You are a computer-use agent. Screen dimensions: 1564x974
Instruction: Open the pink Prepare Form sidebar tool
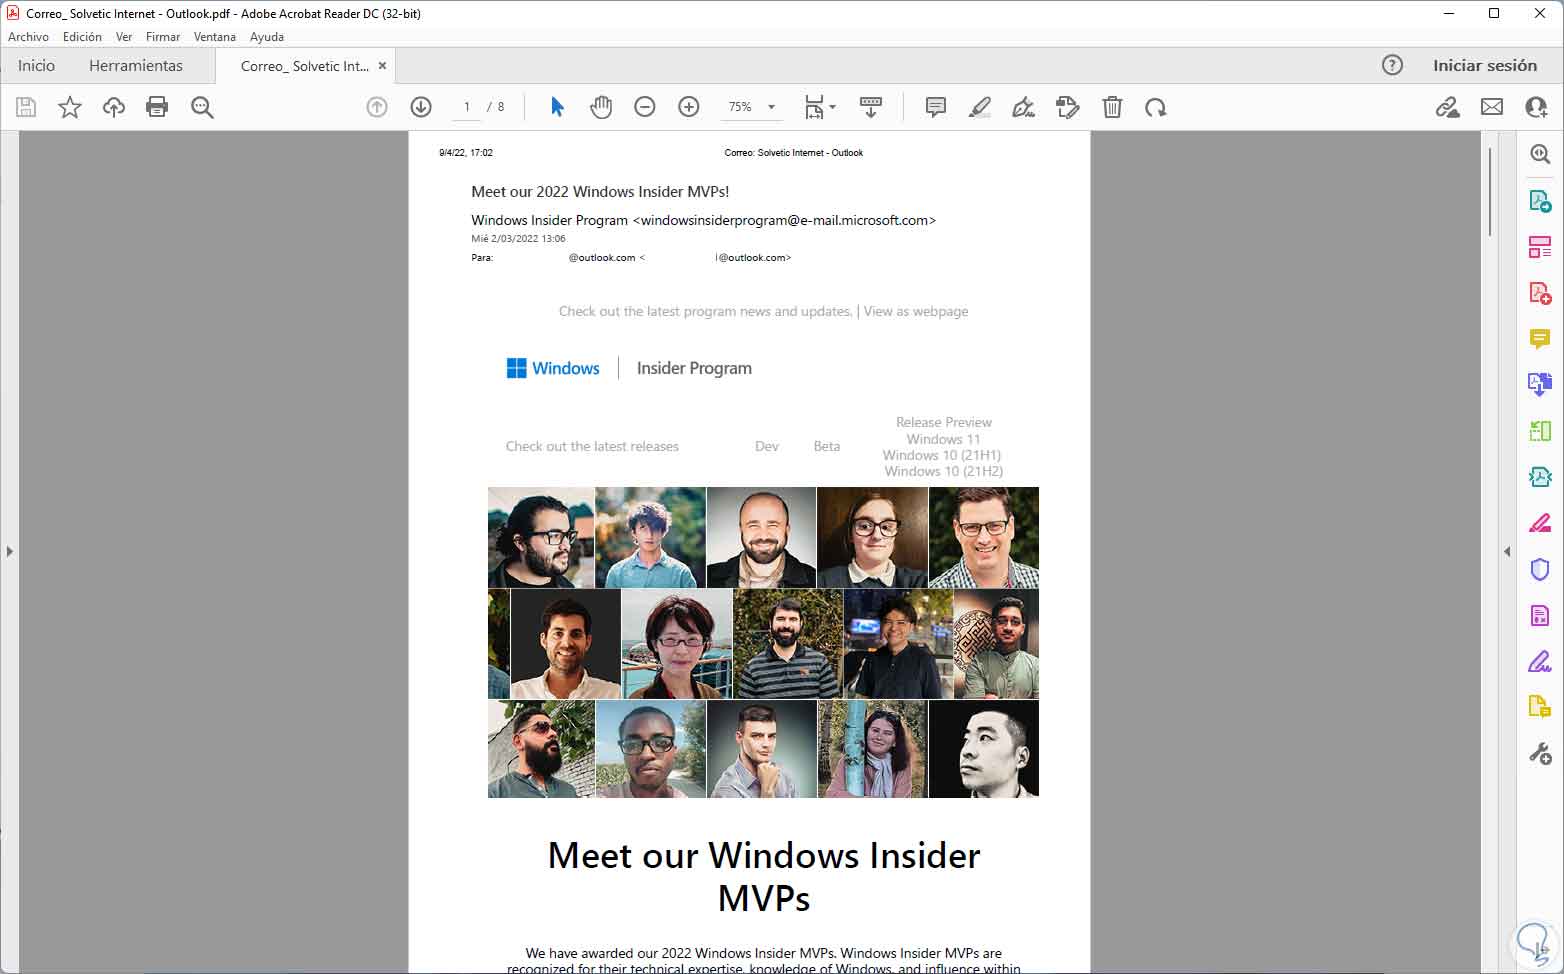1540,615
